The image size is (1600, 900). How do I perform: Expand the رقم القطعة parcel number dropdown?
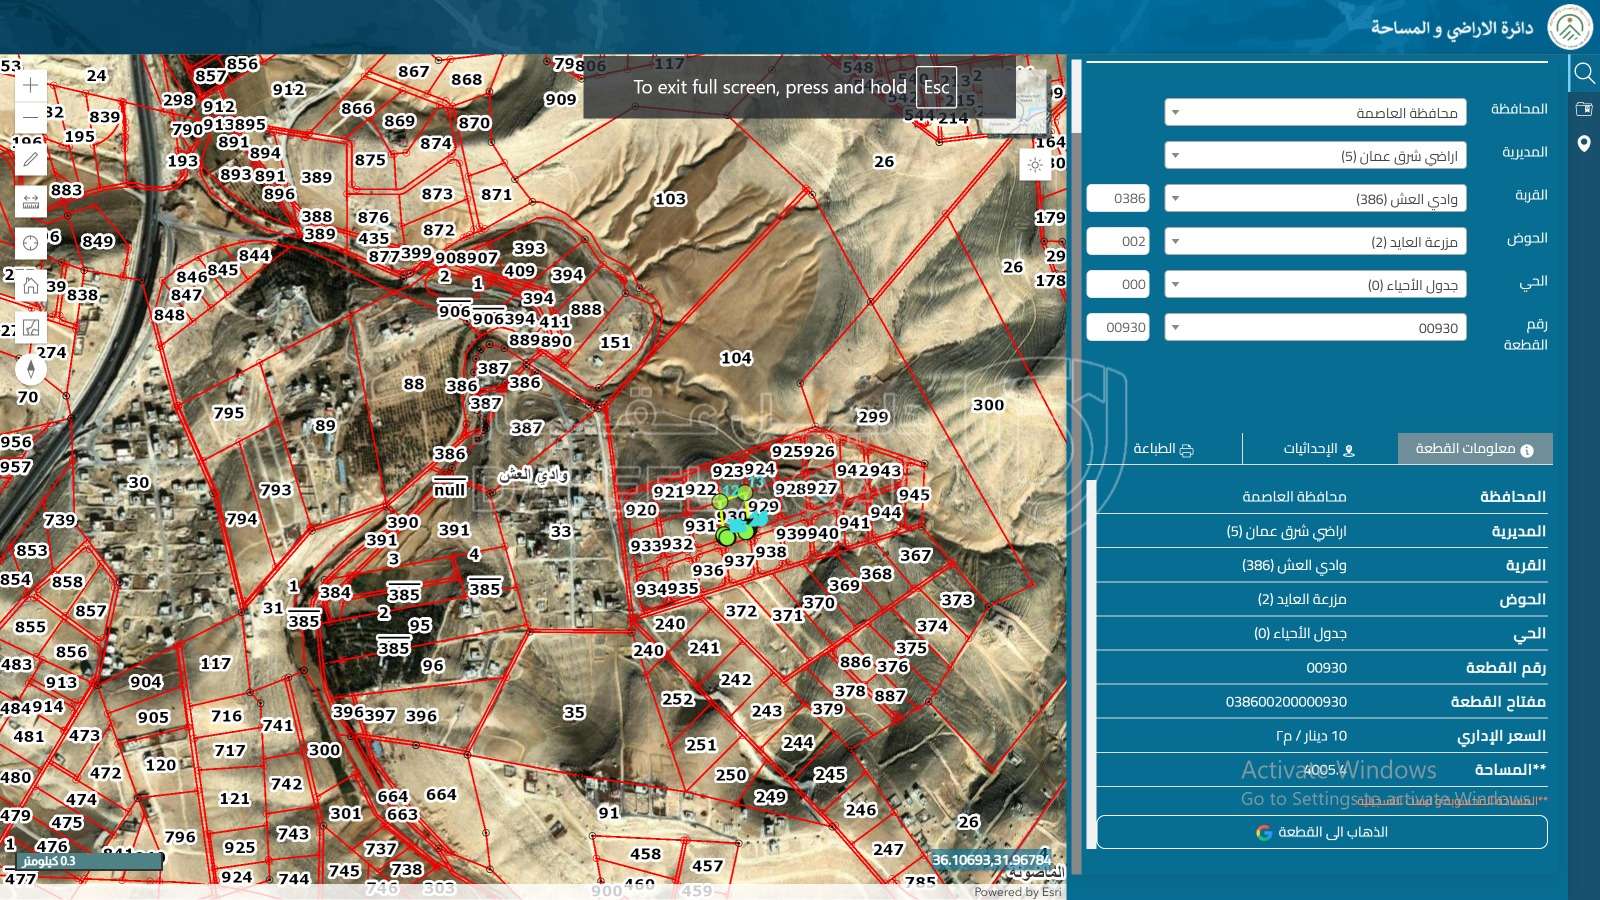click(x=1315, y=328)
